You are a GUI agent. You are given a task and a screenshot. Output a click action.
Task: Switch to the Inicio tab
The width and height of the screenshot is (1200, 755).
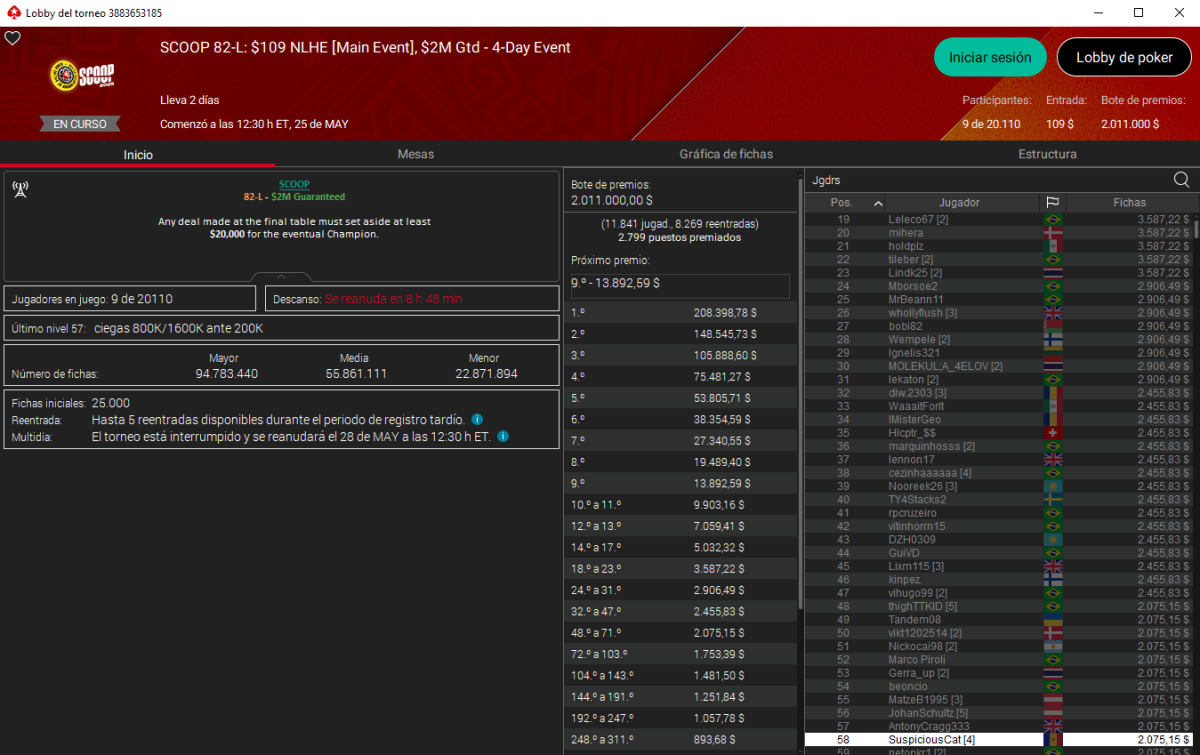coord(138,154)
